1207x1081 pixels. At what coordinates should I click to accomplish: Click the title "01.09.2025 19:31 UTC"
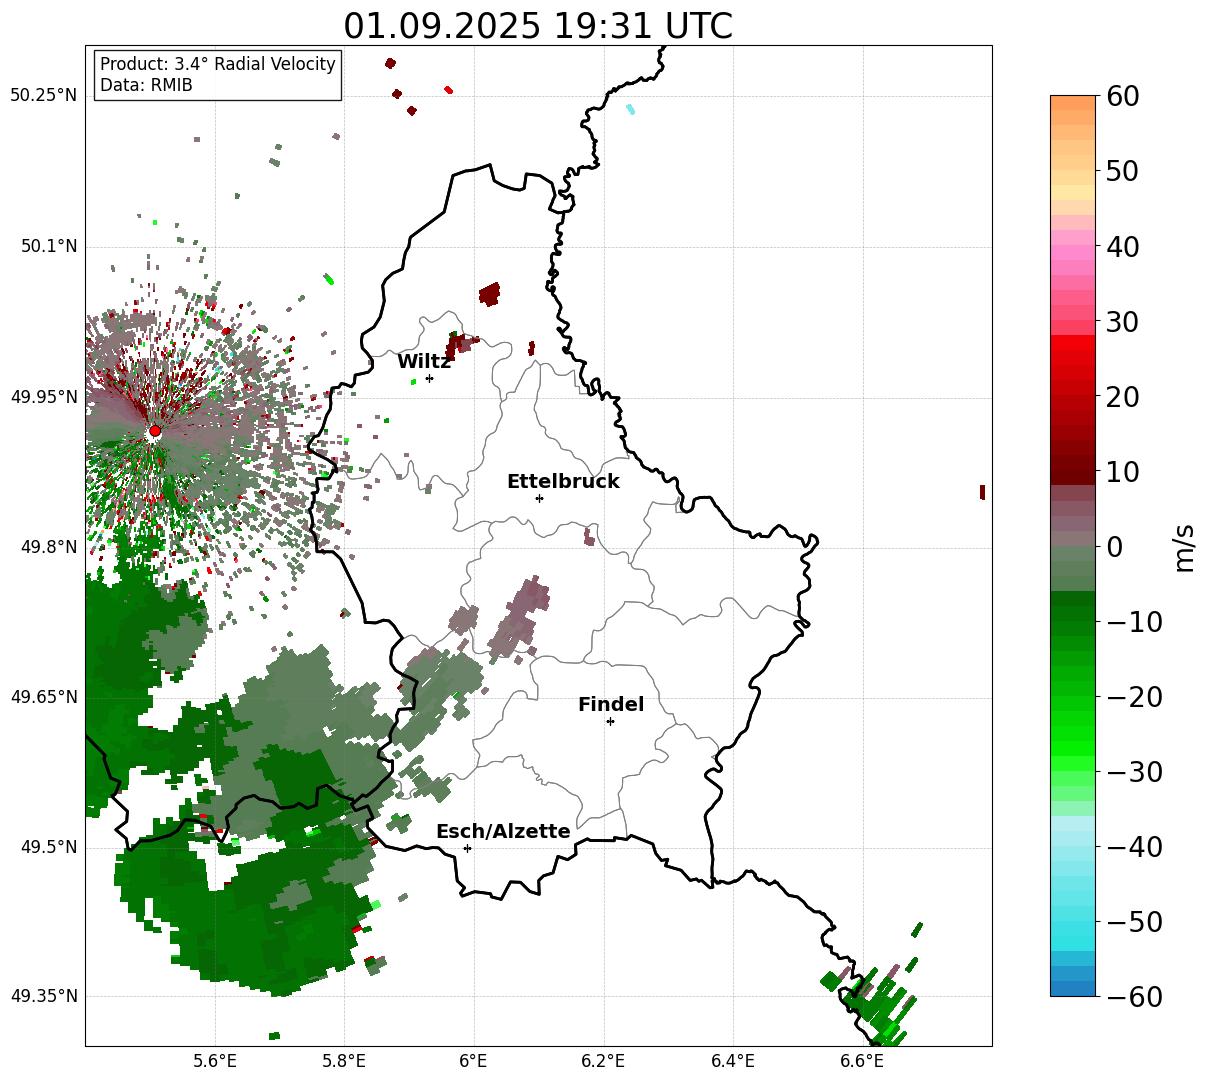tap(538, 26)
